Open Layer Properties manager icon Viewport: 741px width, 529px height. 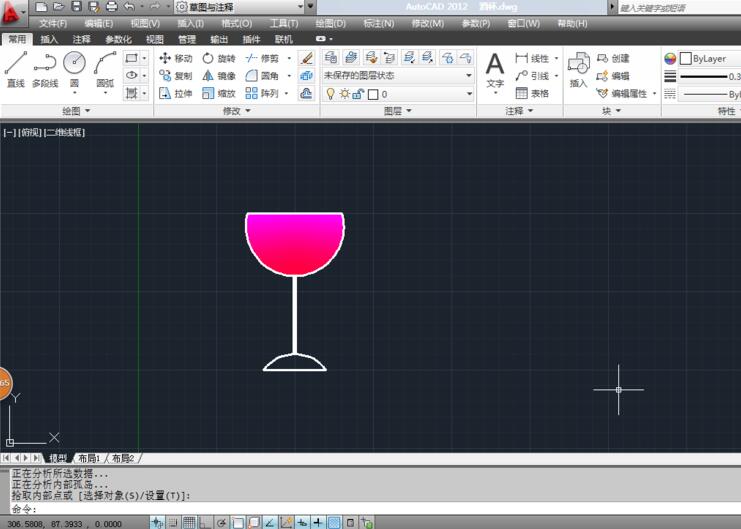click(331, 58)
